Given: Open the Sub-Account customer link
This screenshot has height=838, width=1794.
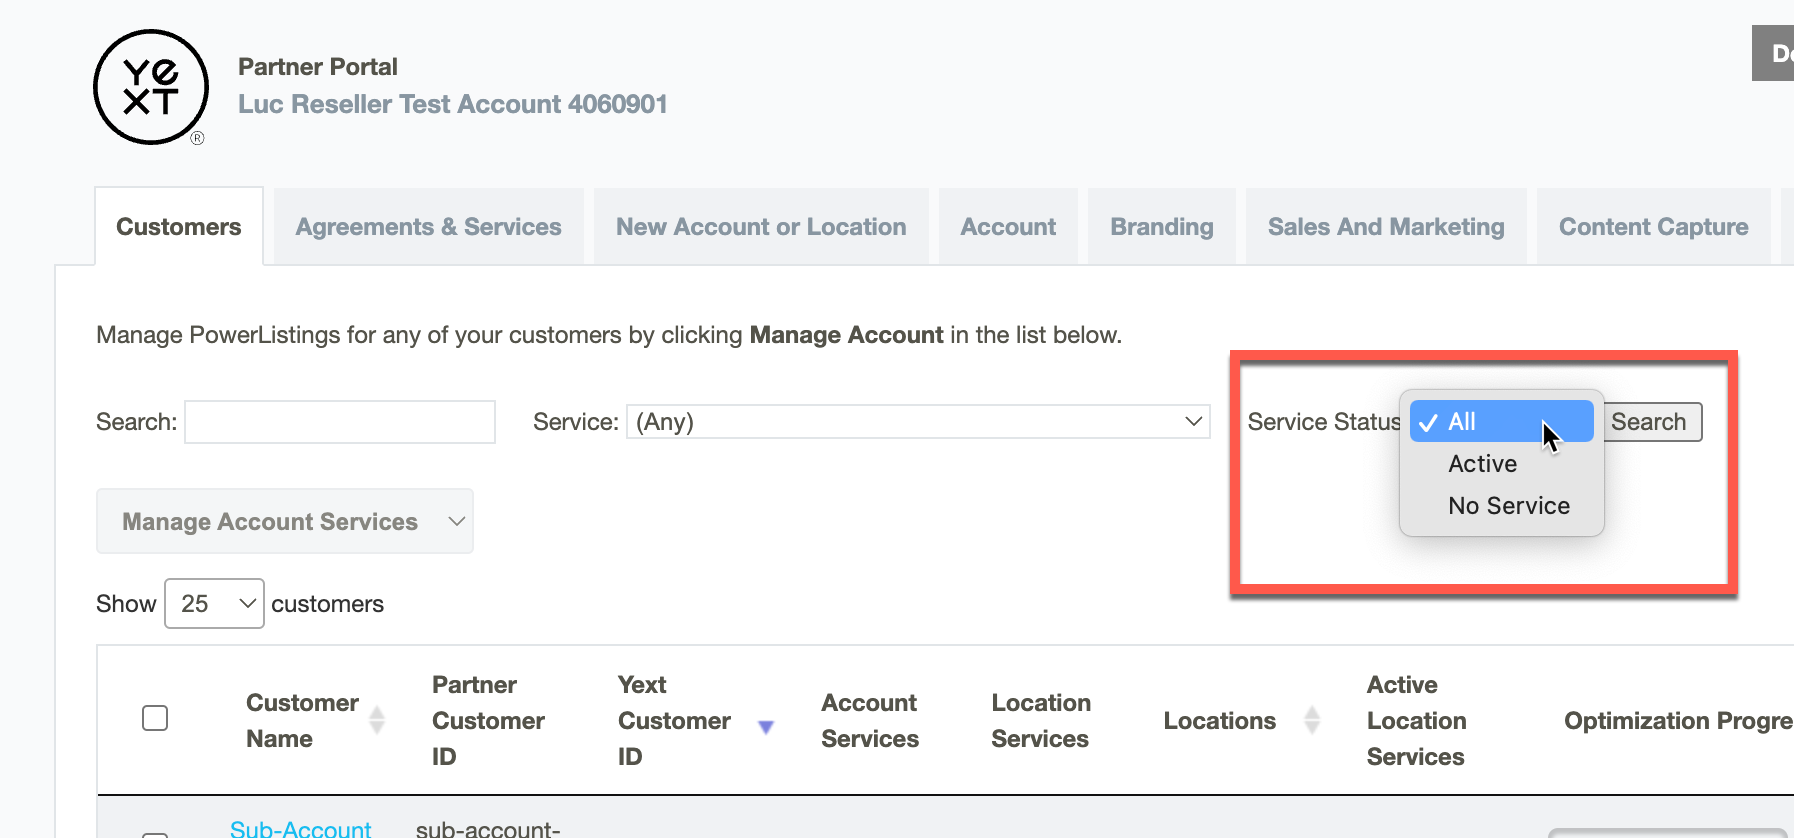Looking at the screenshot, I should 300,829.
